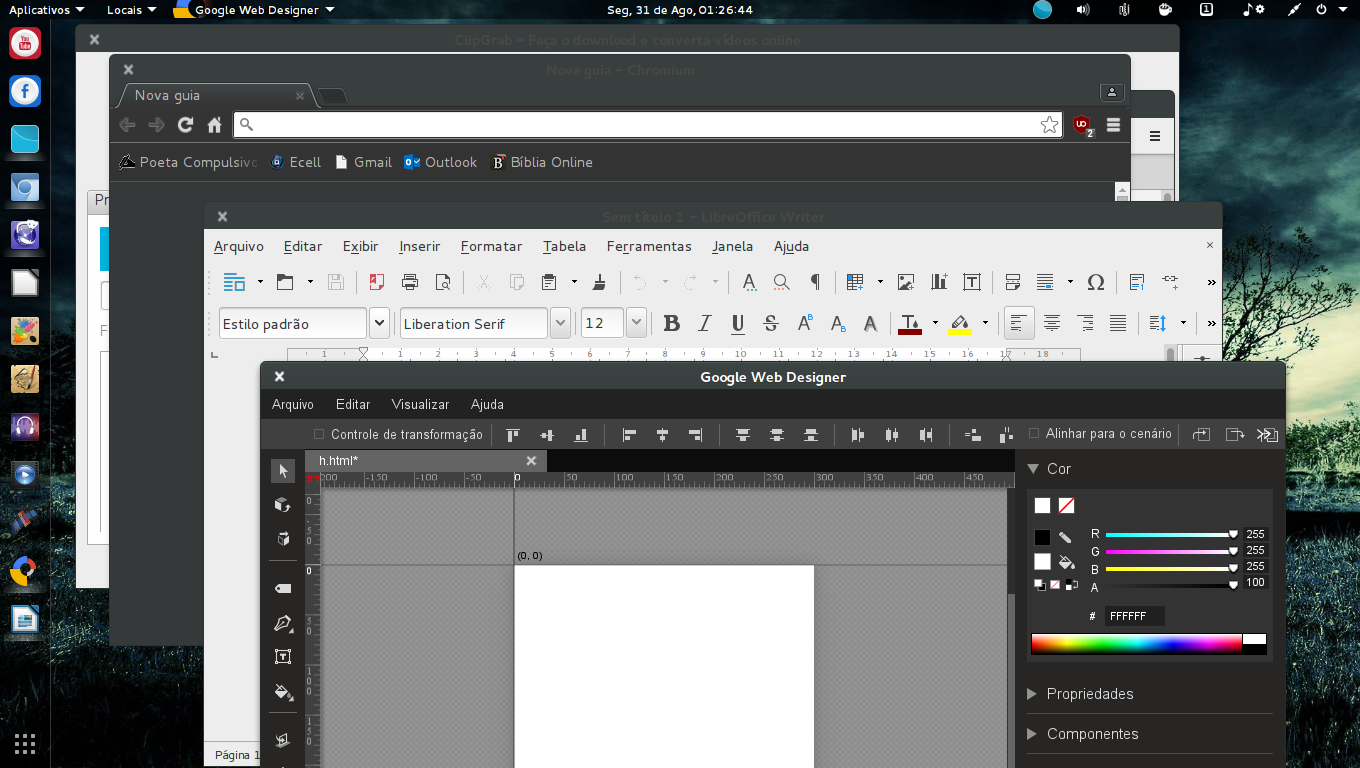Choose the Paint Bucket fill tool

coord(283,691)
